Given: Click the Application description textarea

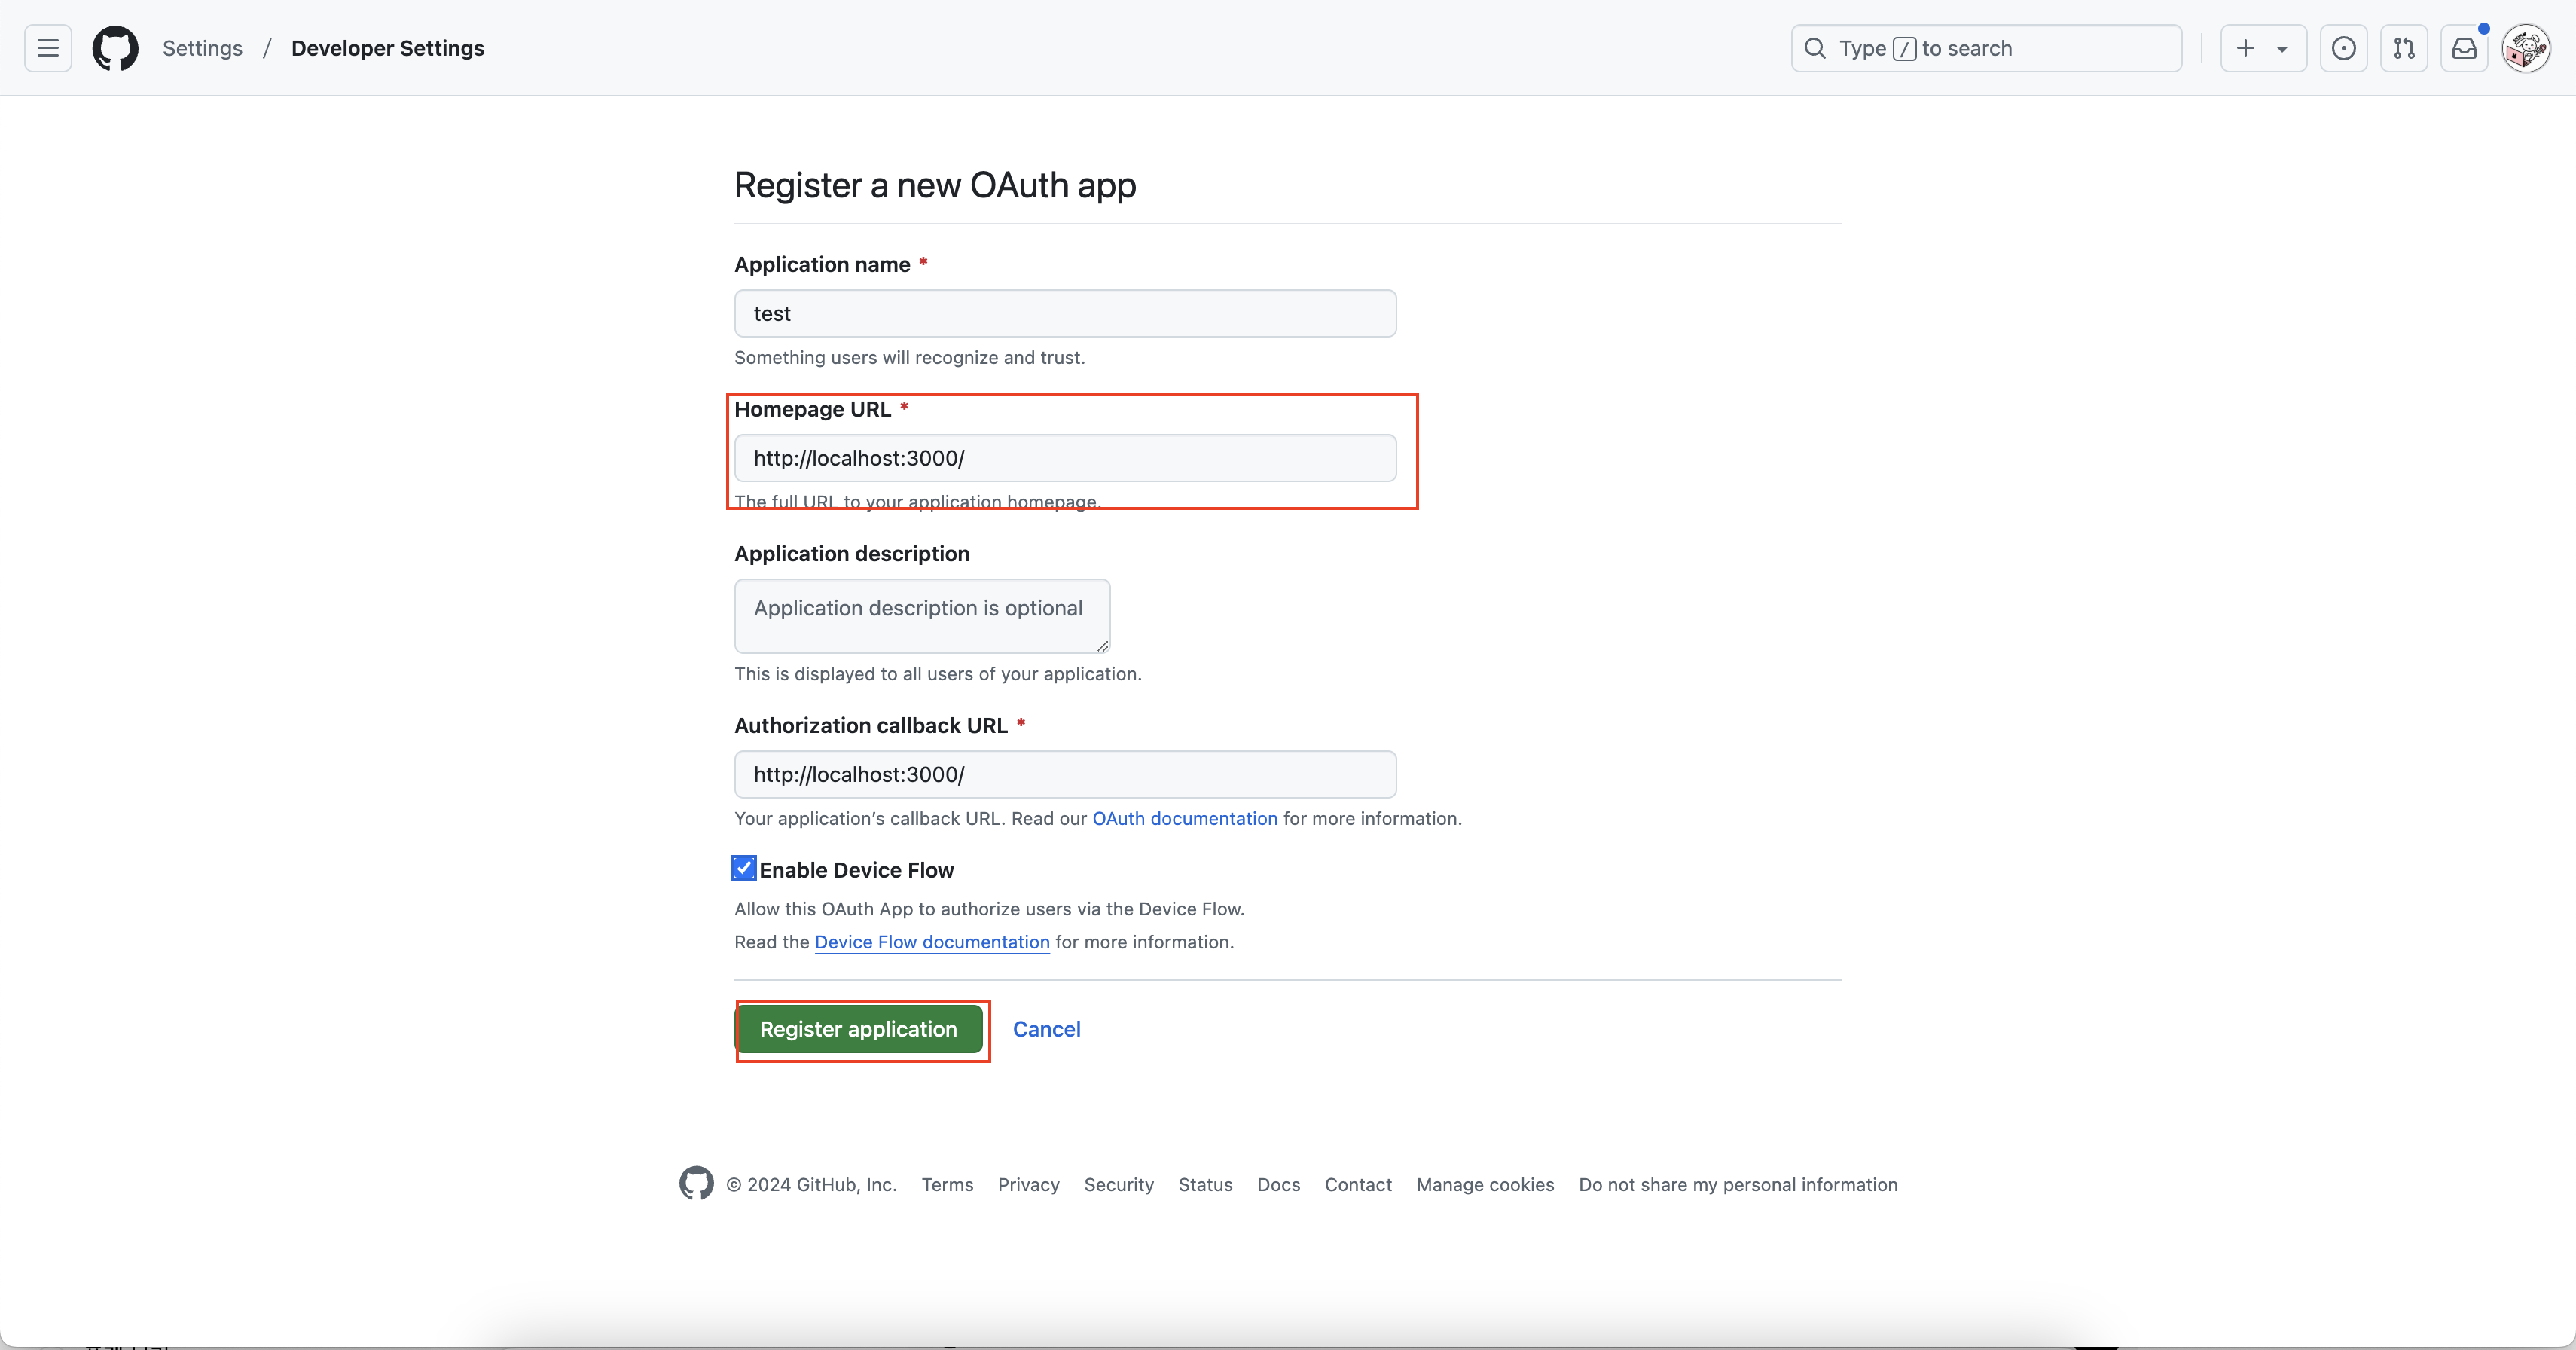Looking at the screenshot, I should point(922,616).
